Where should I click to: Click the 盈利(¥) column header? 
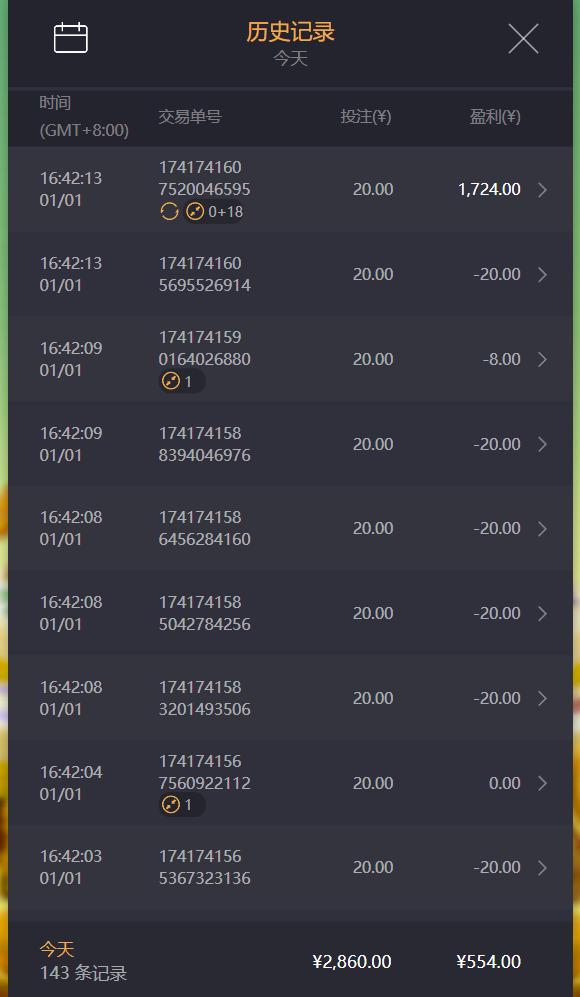coord(495,116)
